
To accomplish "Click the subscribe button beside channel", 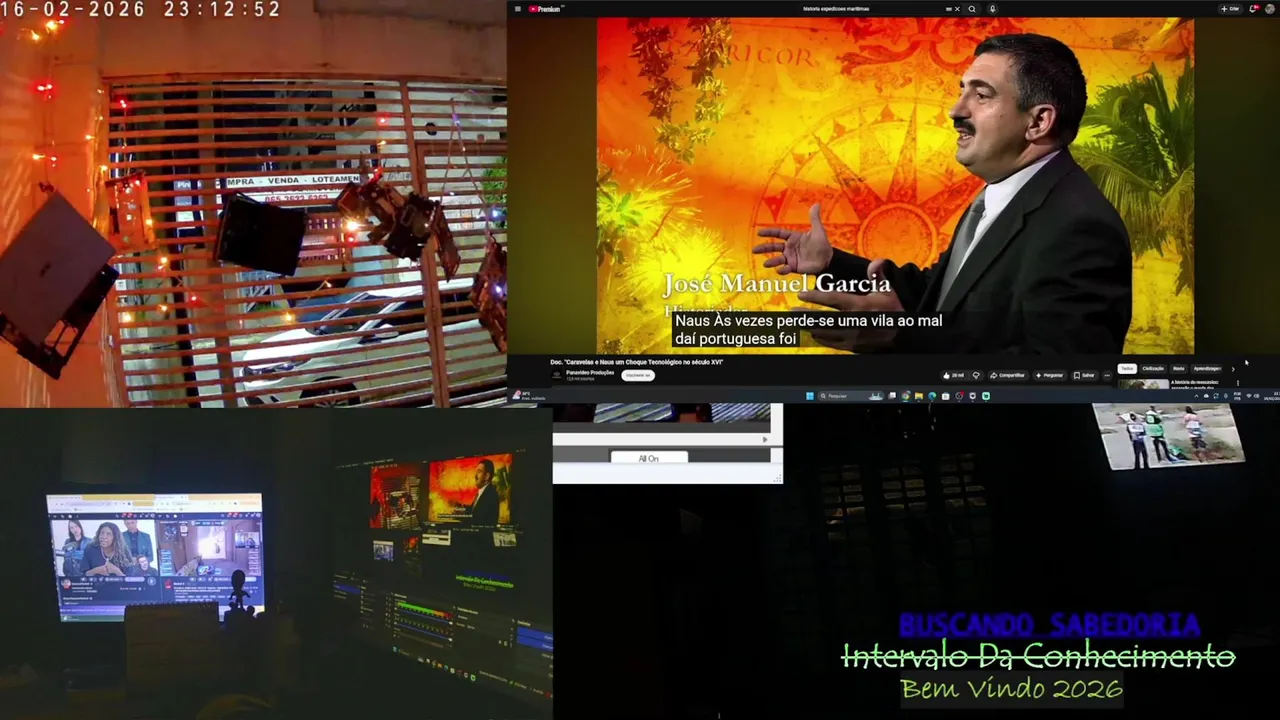I will click(638, 375).
